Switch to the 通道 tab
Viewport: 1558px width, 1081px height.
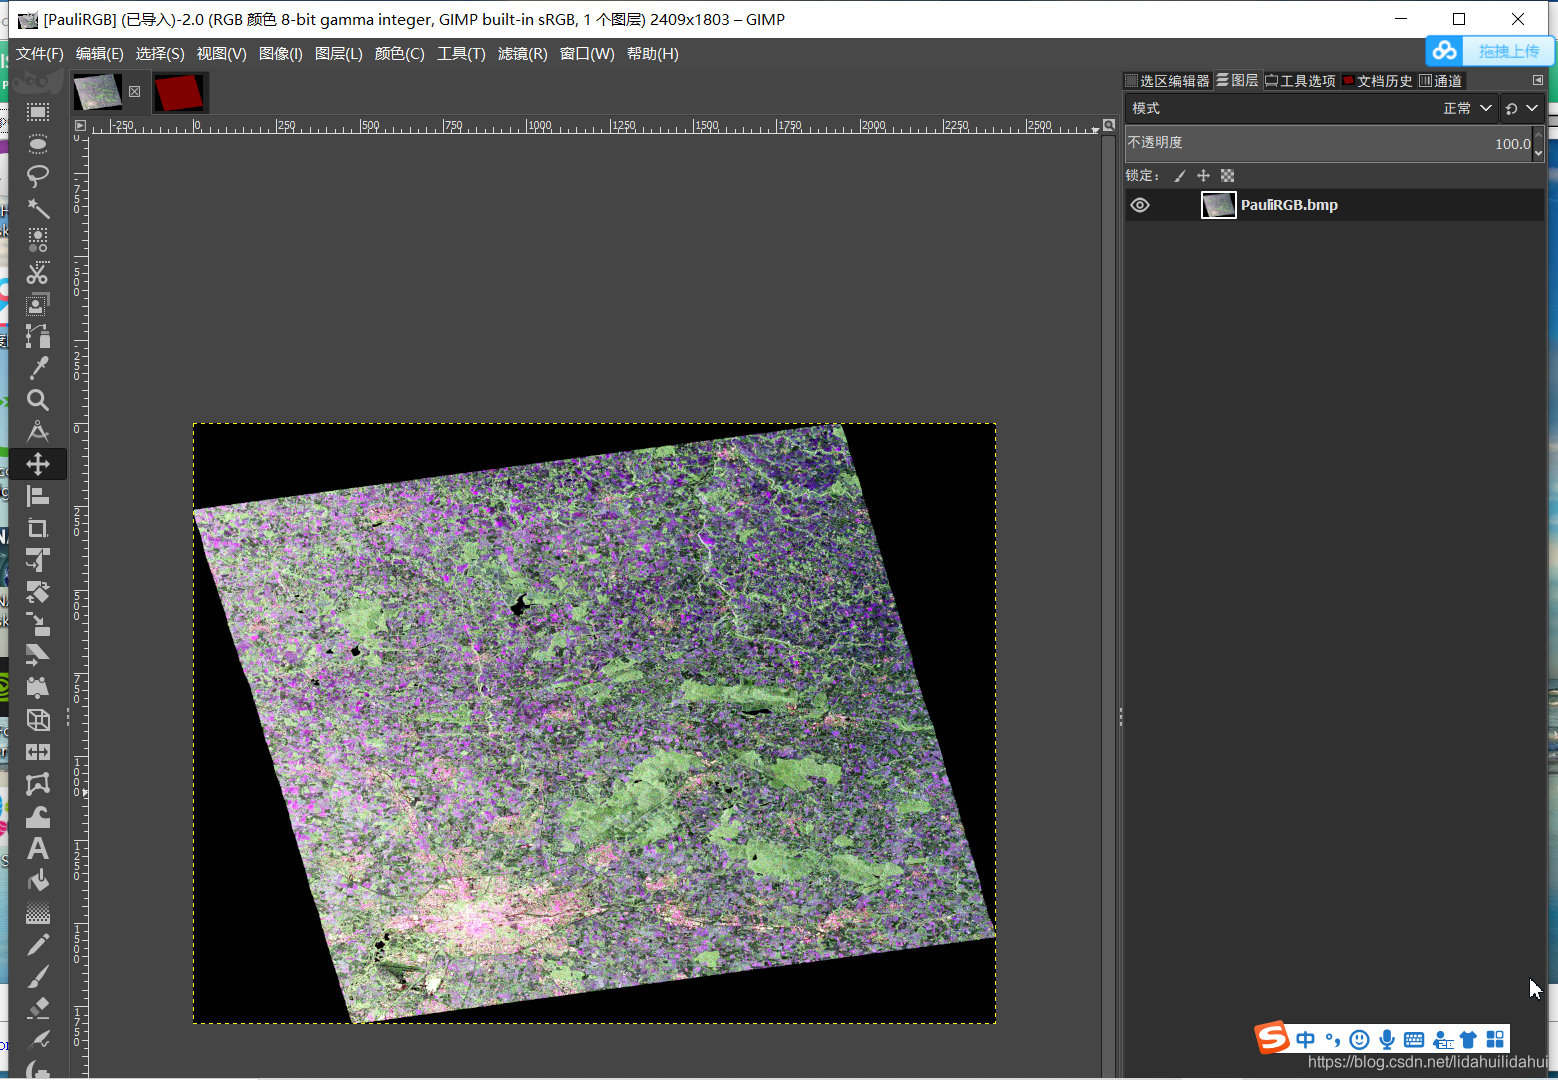point(1441,81)
